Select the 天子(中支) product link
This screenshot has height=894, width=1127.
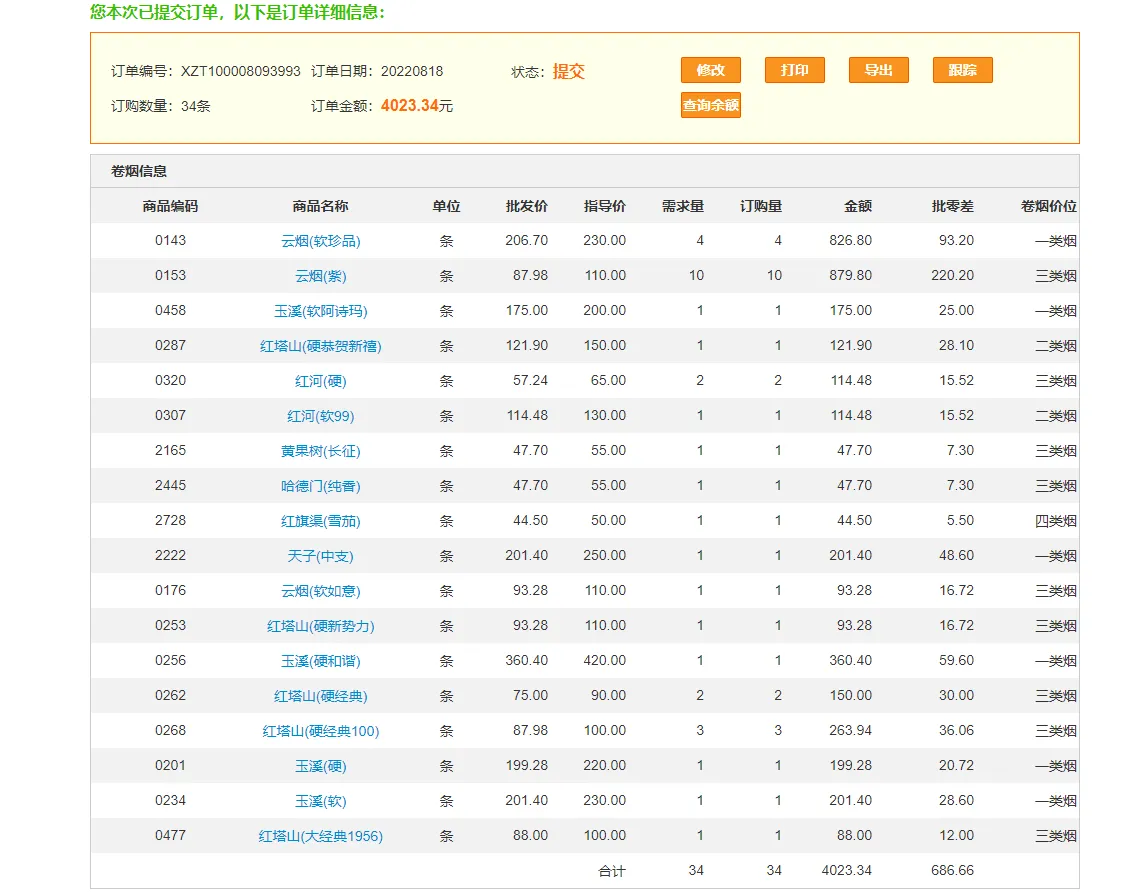(x=320, y=556)
